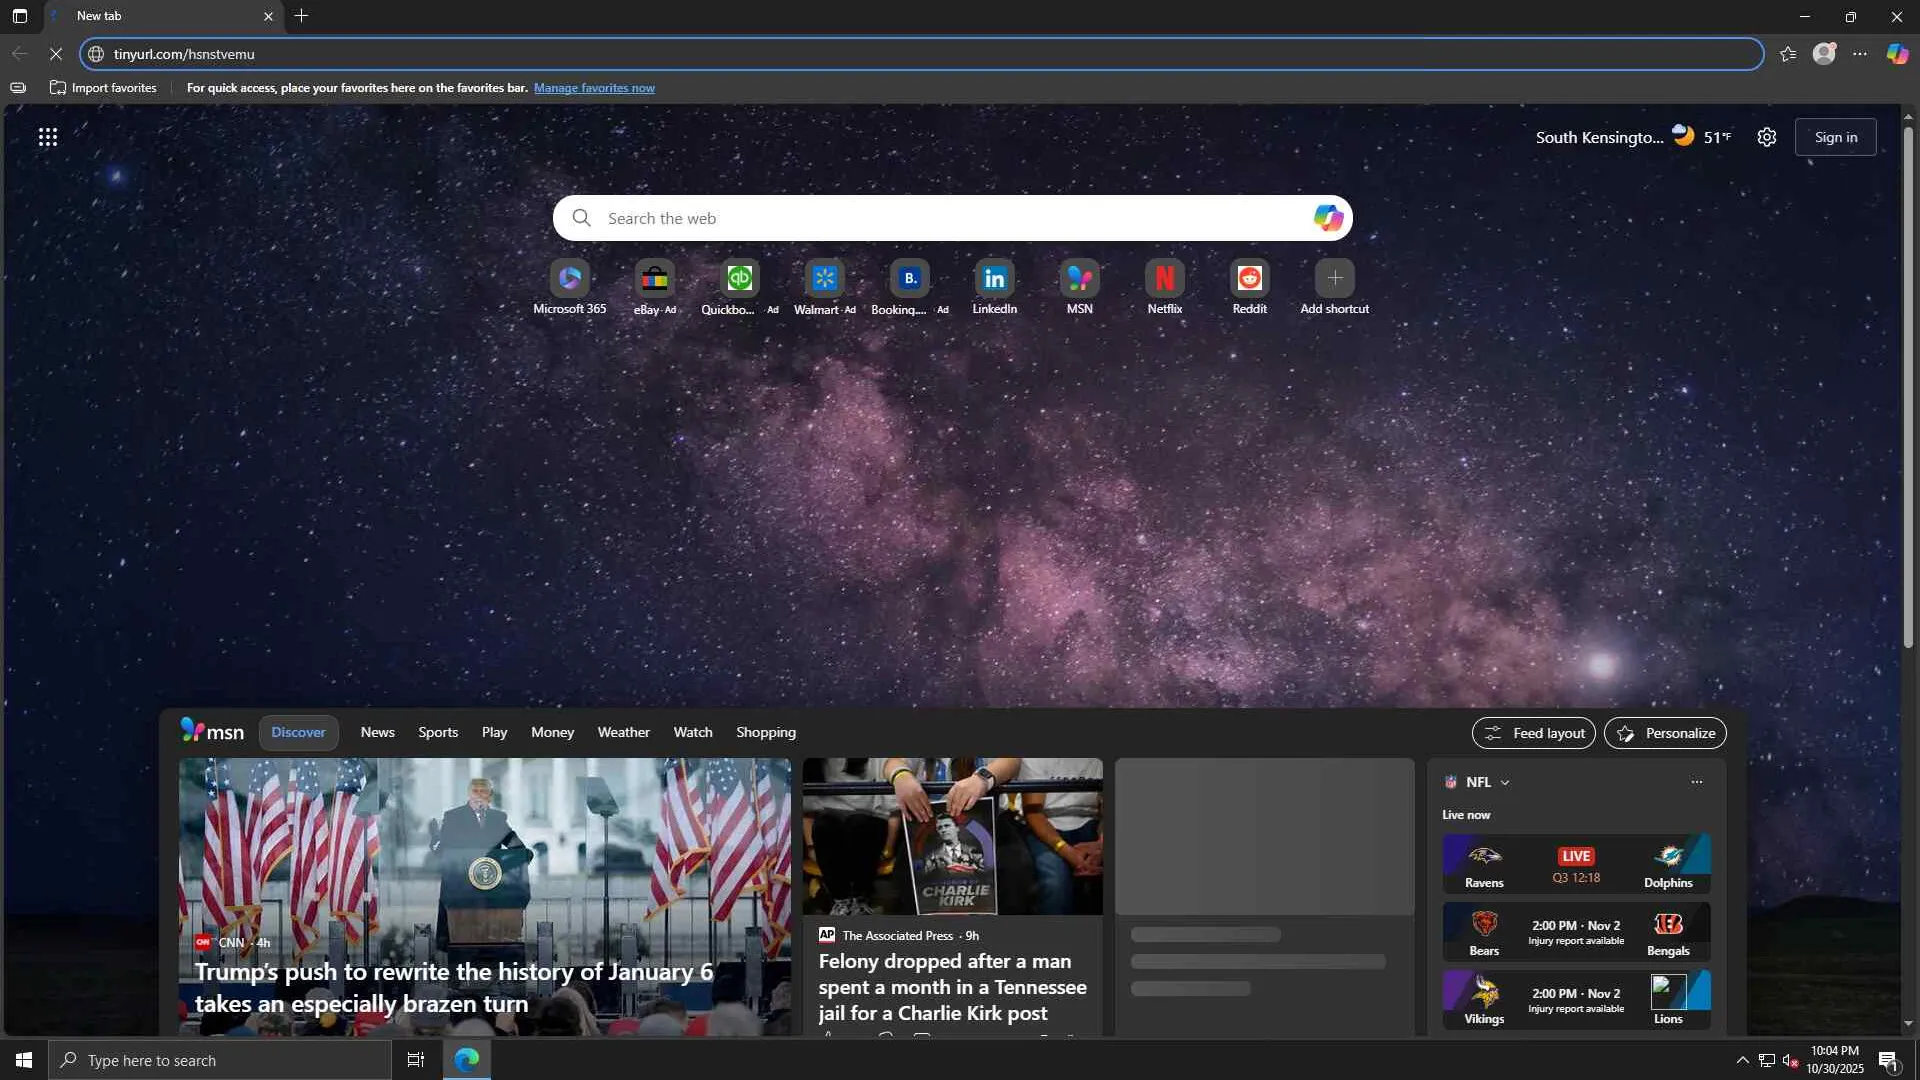This screenshot has width=1920, height=1080.
Task: Expand the NFL league dropdown
Action: [1505, 783]
